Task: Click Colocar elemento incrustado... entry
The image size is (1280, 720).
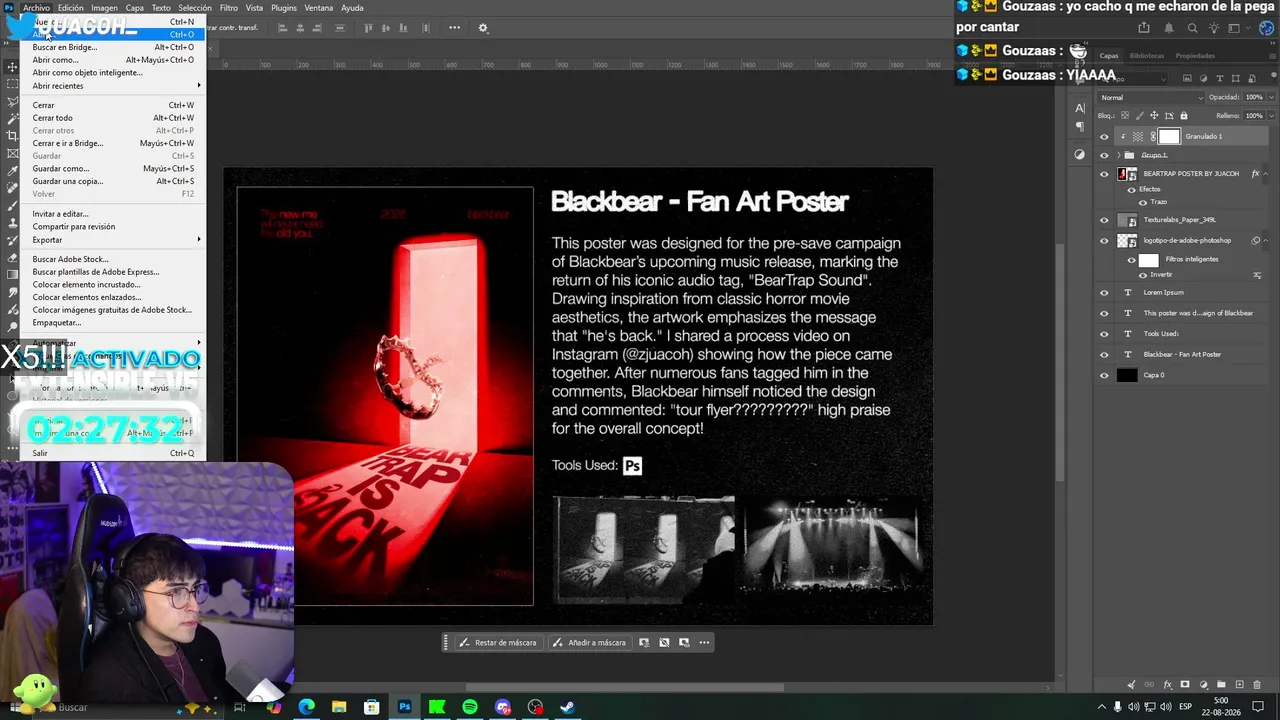Action: [115, 285]
